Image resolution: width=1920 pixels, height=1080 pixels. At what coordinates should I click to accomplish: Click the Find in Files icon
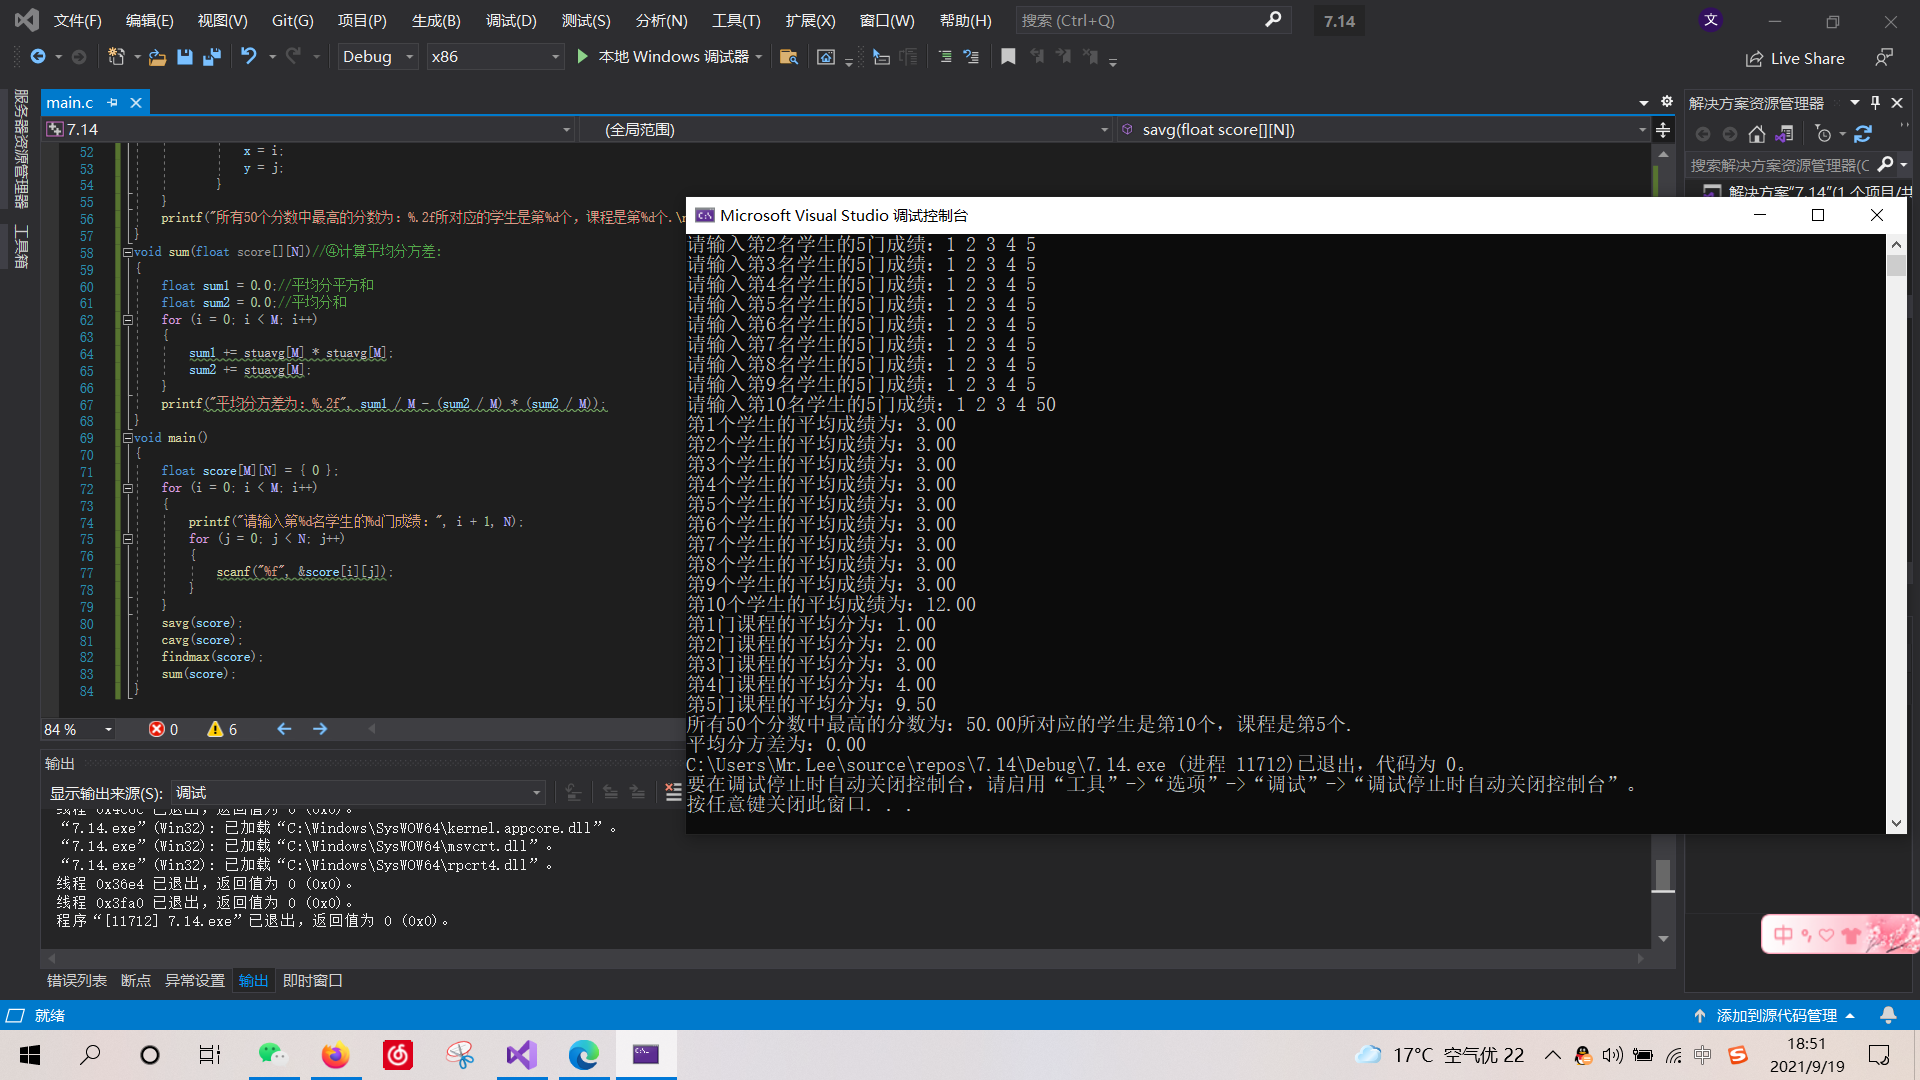(788, 57)
